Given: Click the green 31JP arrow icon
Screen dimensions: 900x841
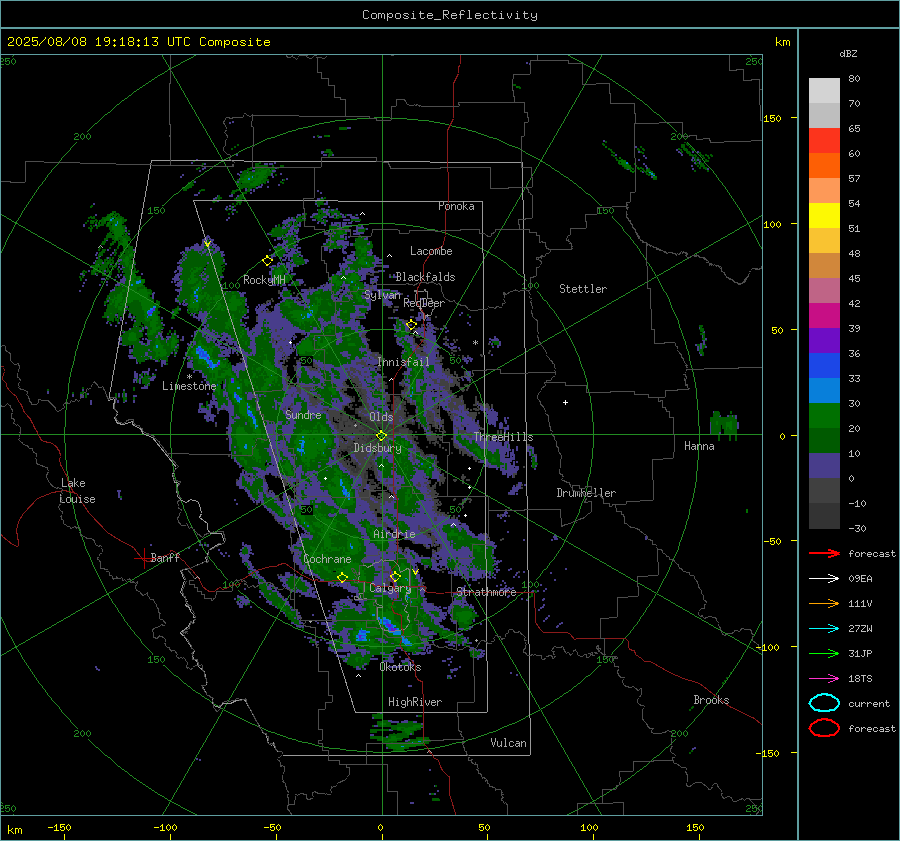Looking at the screenshot, I should click(824, 653).
